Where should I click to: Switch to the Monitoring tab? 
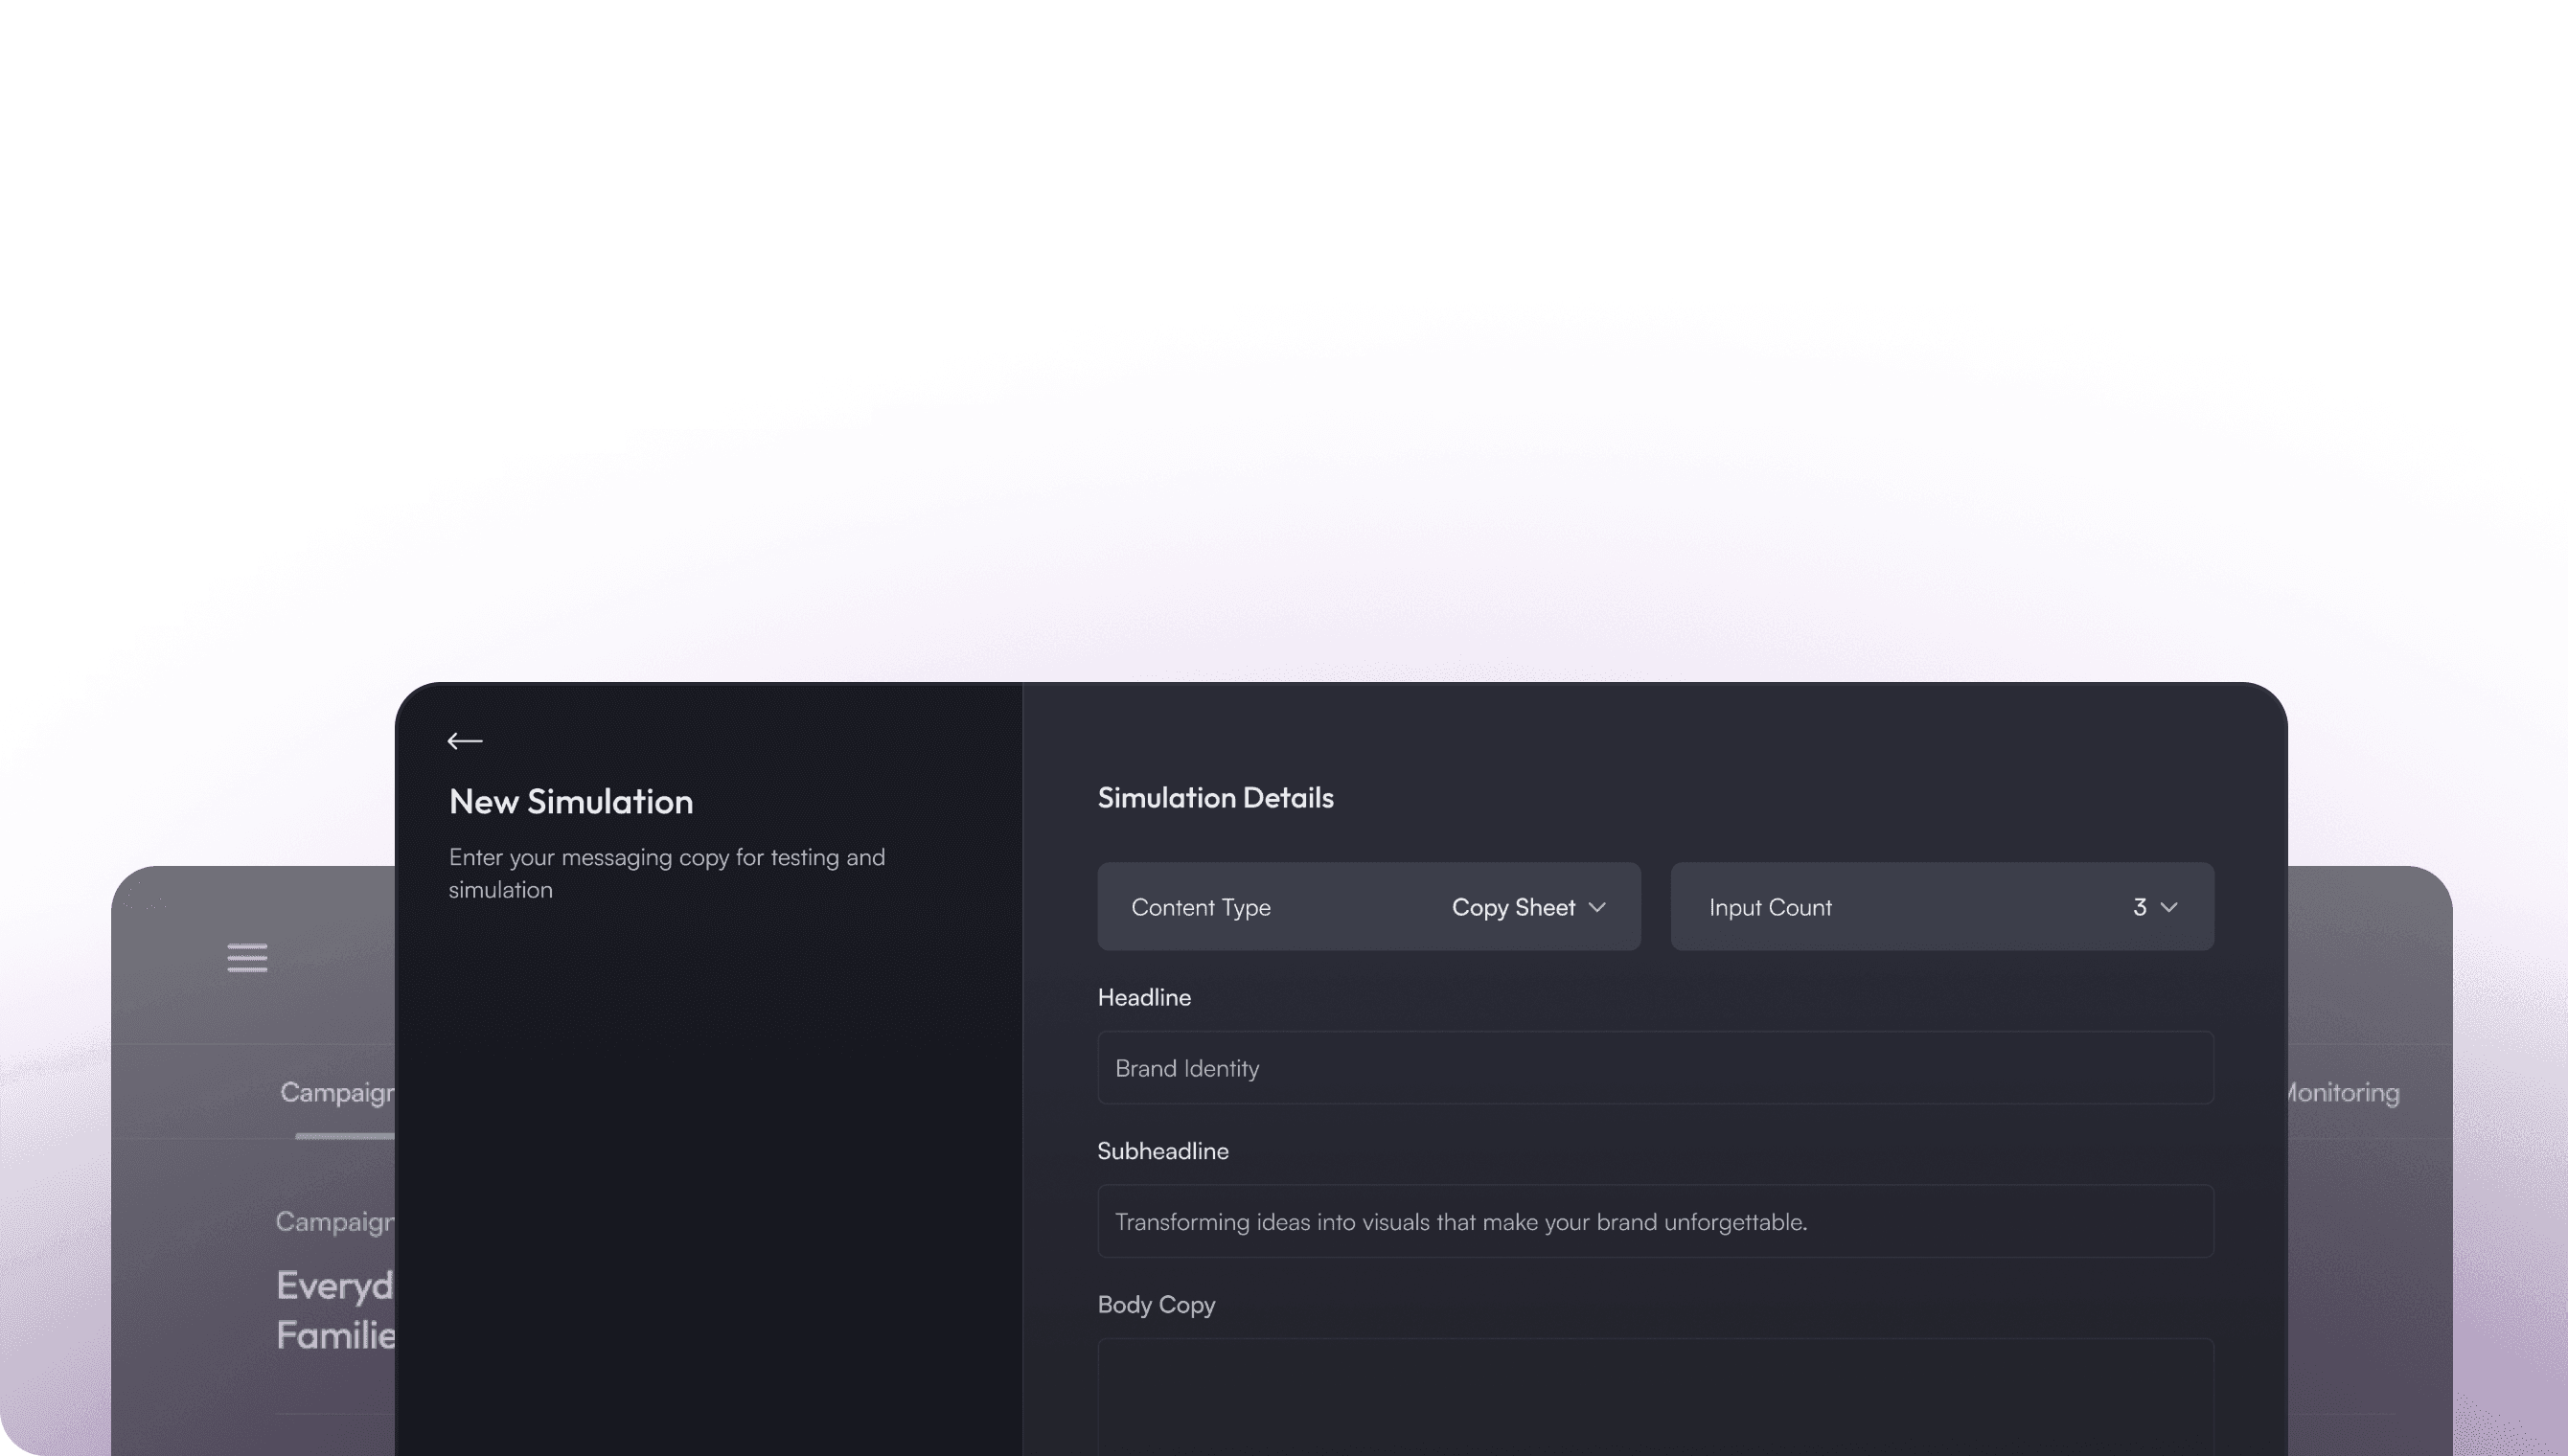click(2341, 1092)
